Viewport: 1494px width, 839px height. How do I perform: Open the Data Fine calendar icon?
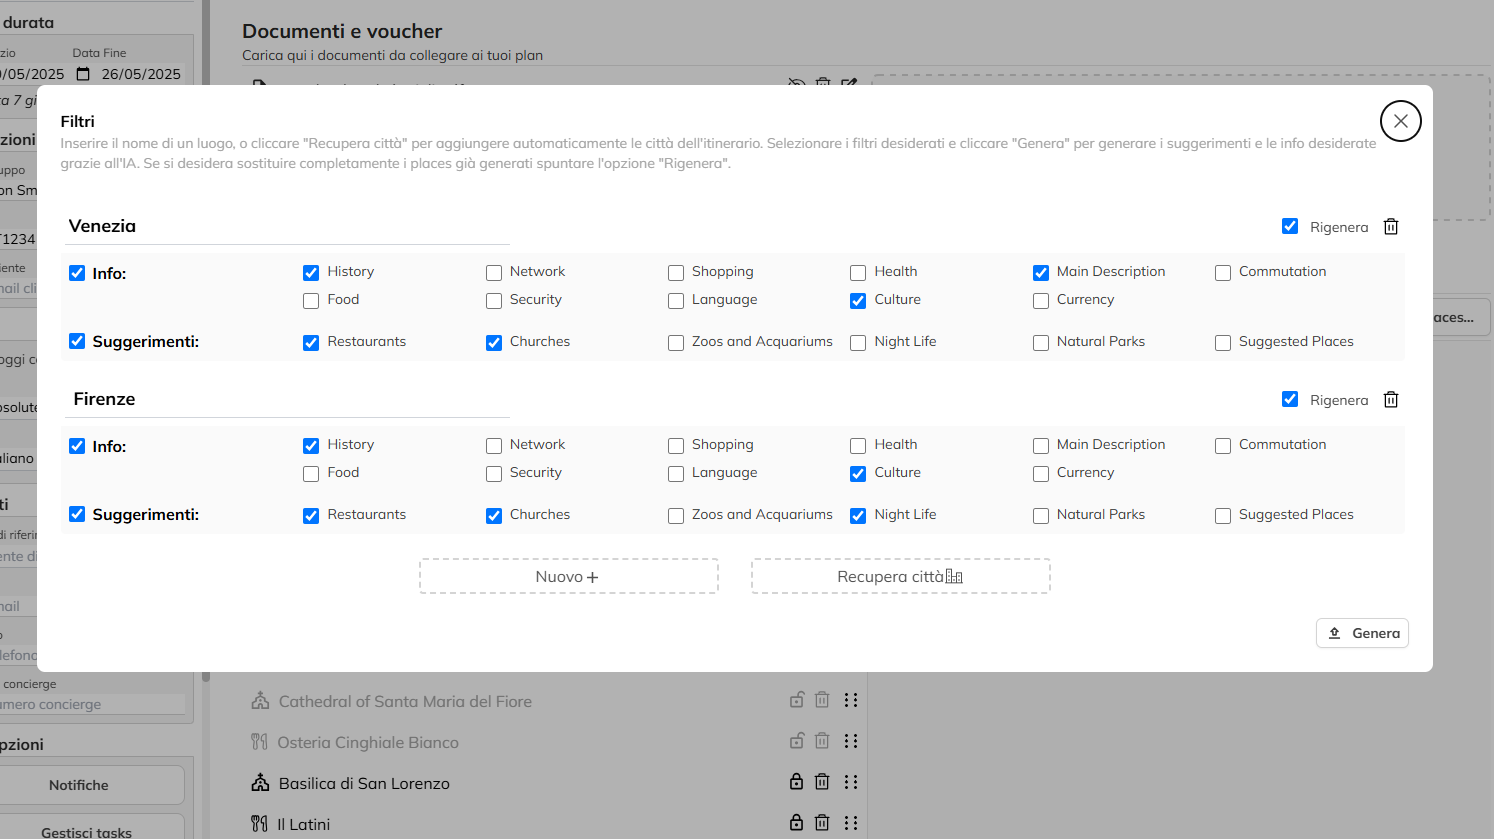(x=83, y=74)
